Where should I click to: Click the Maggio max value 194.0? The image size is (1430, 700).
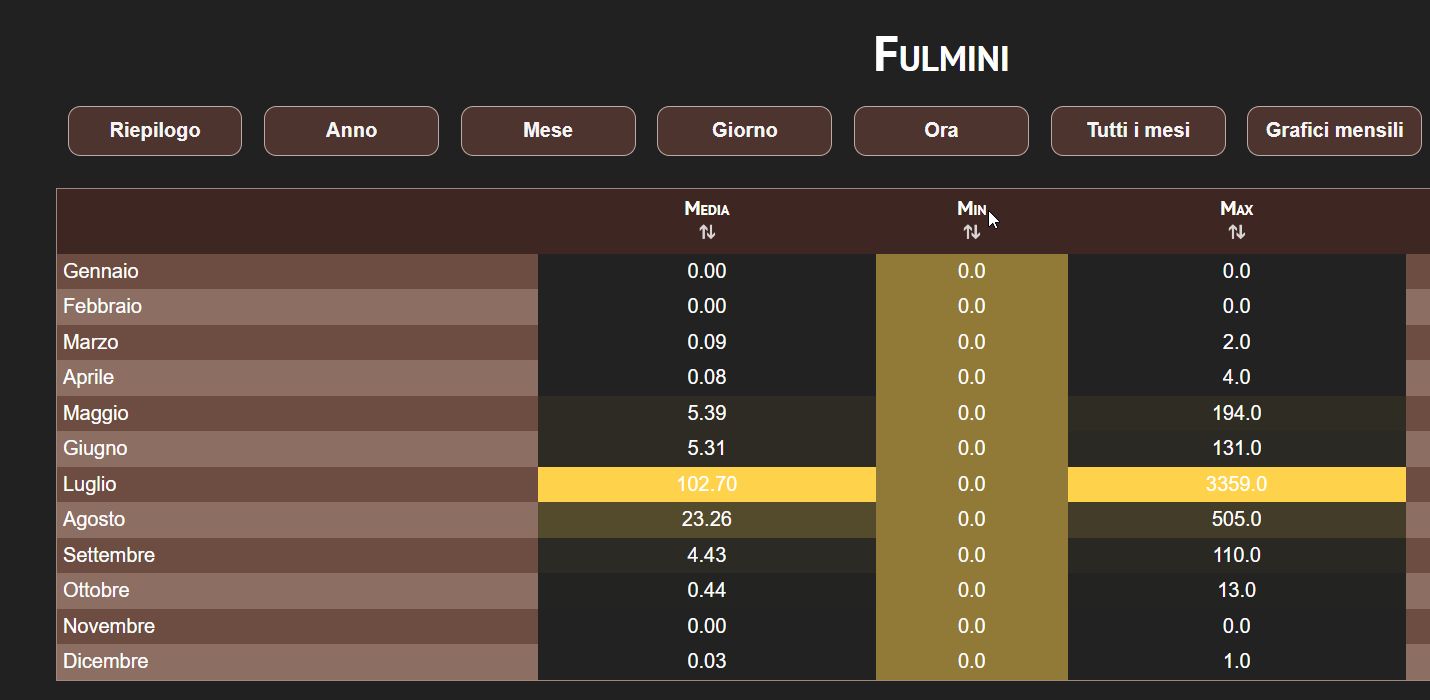(x=1237, y=413)
